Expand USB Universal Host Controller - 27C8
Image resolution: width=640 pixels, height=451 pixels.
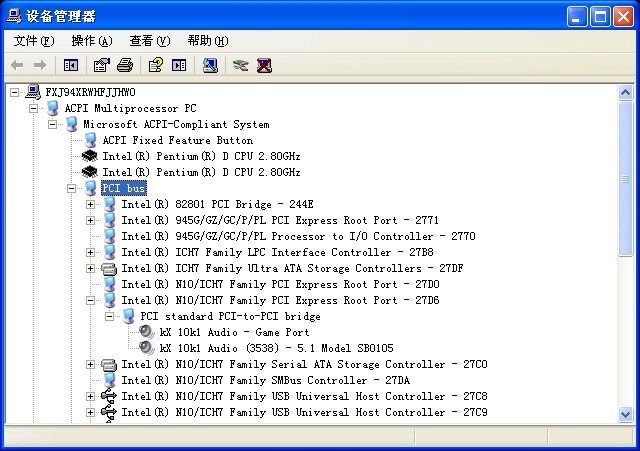tap(91, 396)
